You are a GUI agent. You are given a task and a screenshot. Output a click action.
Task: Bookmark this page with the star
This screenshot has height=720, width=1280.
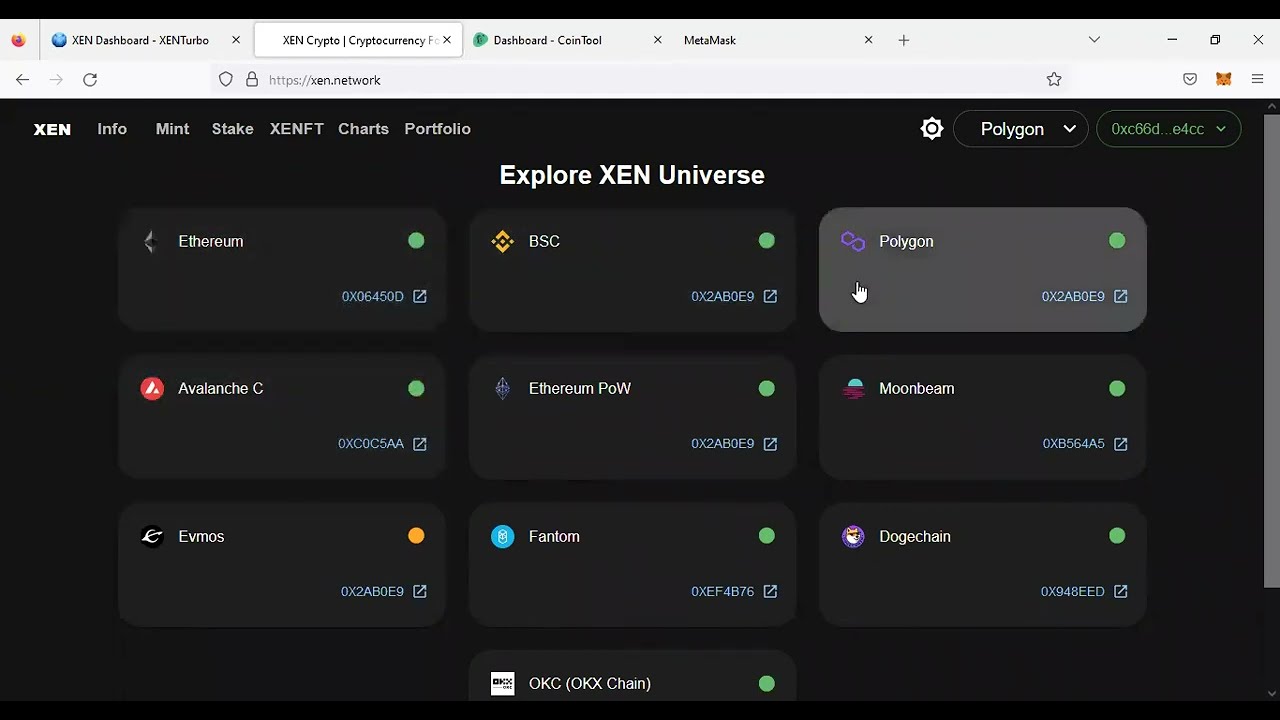[x=1054, y=80]
